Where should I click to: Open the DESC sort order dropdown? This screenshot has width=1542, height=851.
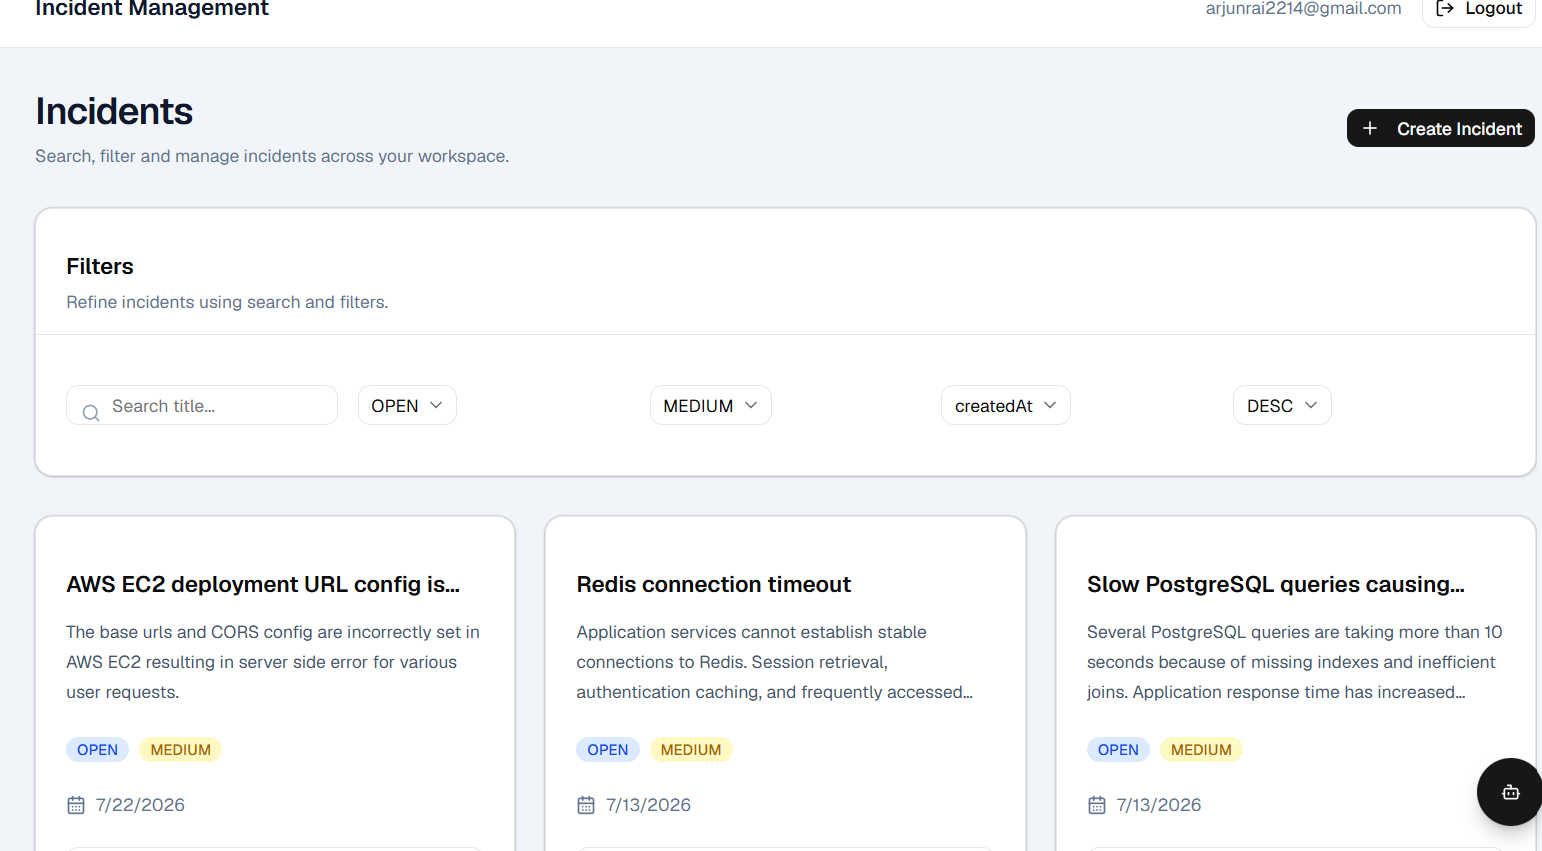pos(1282,405)
